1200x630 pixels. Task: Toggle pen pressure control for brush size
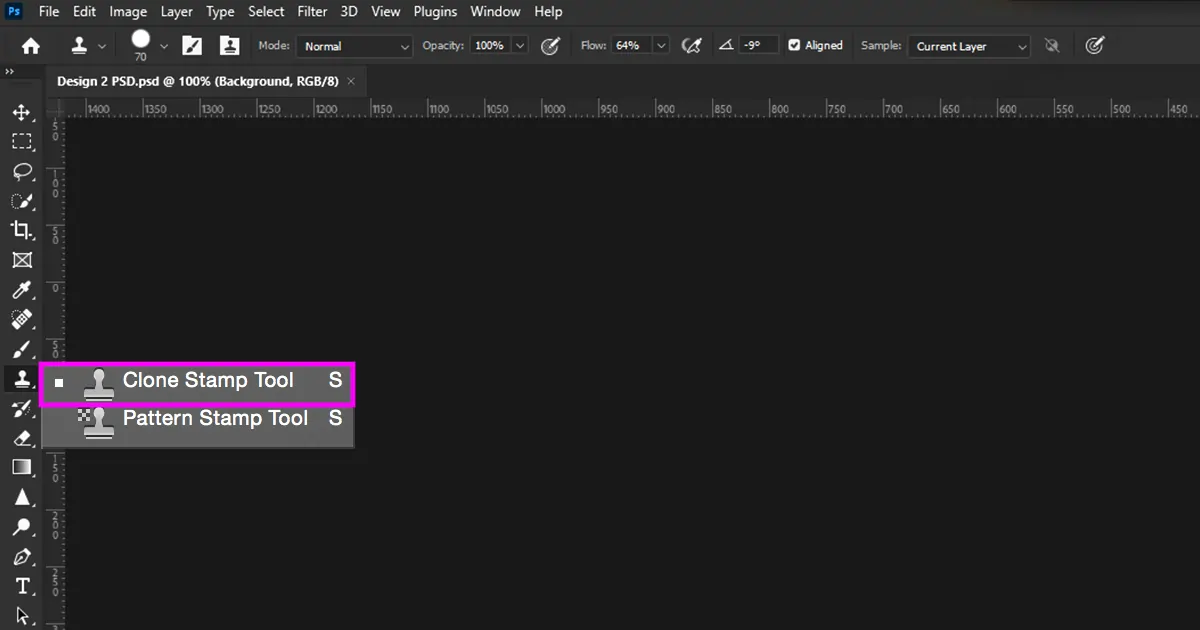tap(1094, 45)
